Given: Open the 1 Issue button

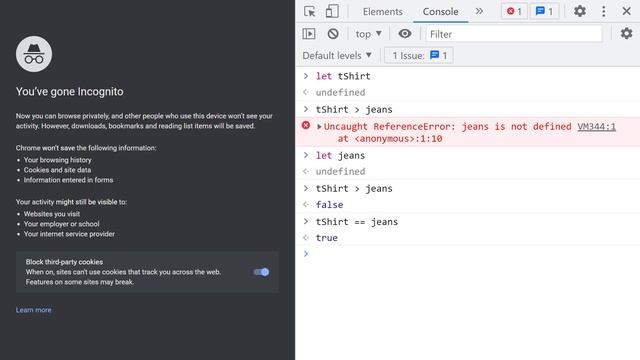Looking at the screenshot, I should (x=419, y=56).
